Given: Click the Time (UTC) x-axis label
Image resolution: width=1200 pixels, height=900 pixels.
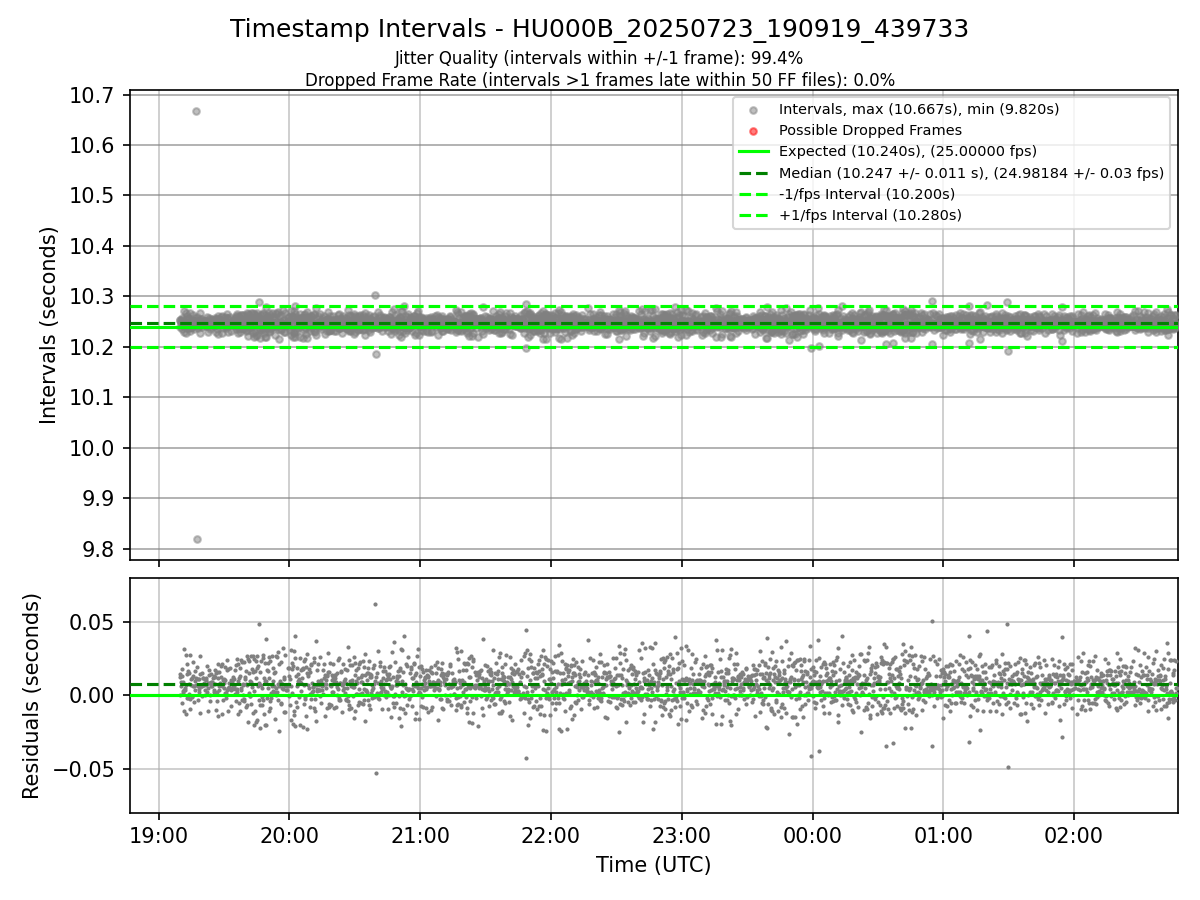Looking at the screenshot, I should 653,865.
